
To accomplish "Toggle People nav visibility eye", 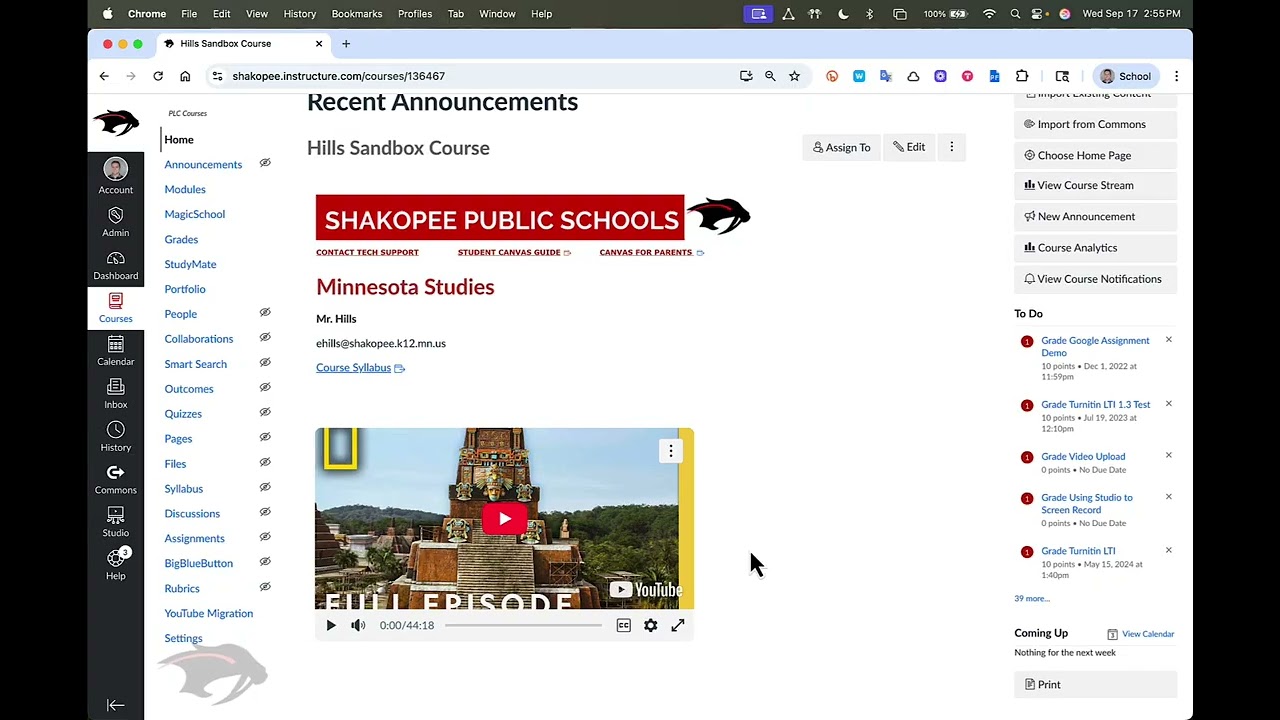I will (265, 313).
